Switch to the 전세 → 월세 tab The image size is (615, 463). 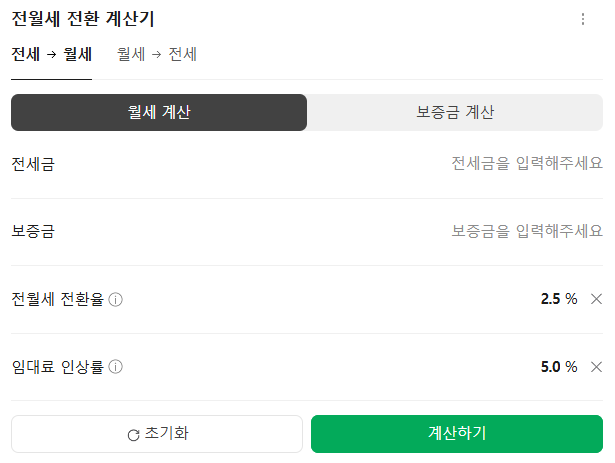click(x=51, y=55)
